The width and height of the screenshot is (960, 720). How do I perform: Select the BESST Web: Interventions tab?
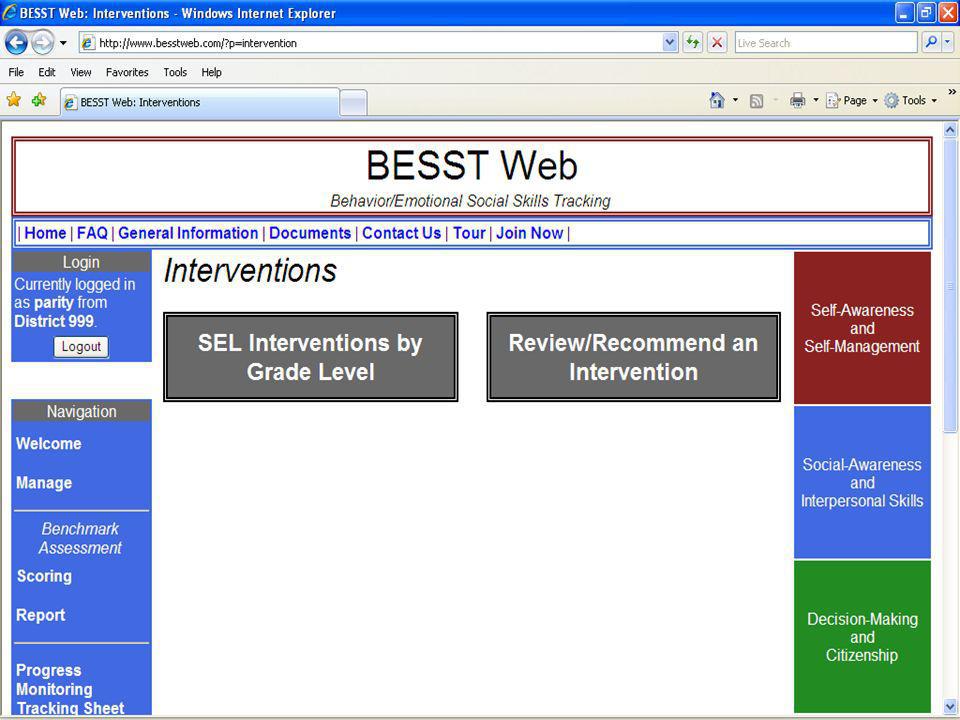click(x=200, y=102)
